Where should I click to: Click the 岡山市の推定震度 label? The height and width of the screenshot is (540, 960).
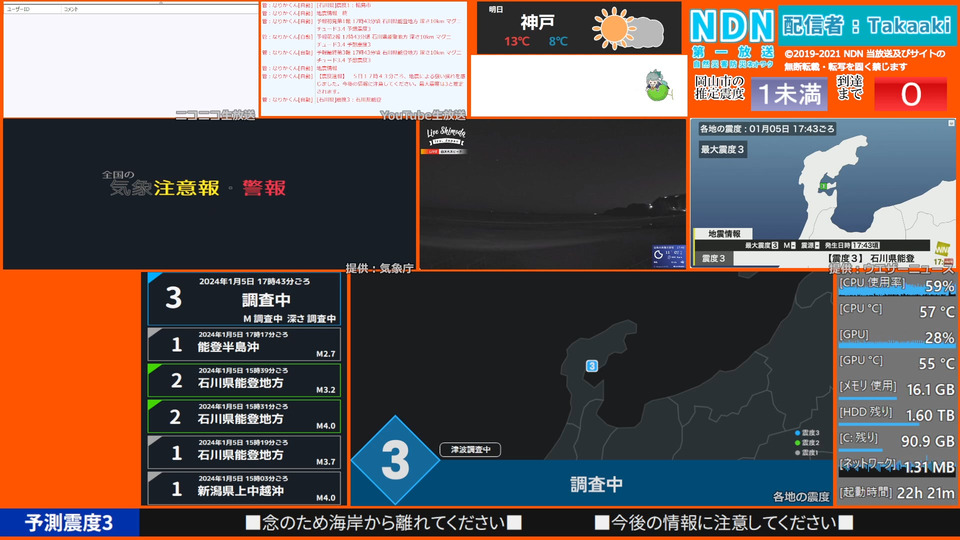point(719,88)
